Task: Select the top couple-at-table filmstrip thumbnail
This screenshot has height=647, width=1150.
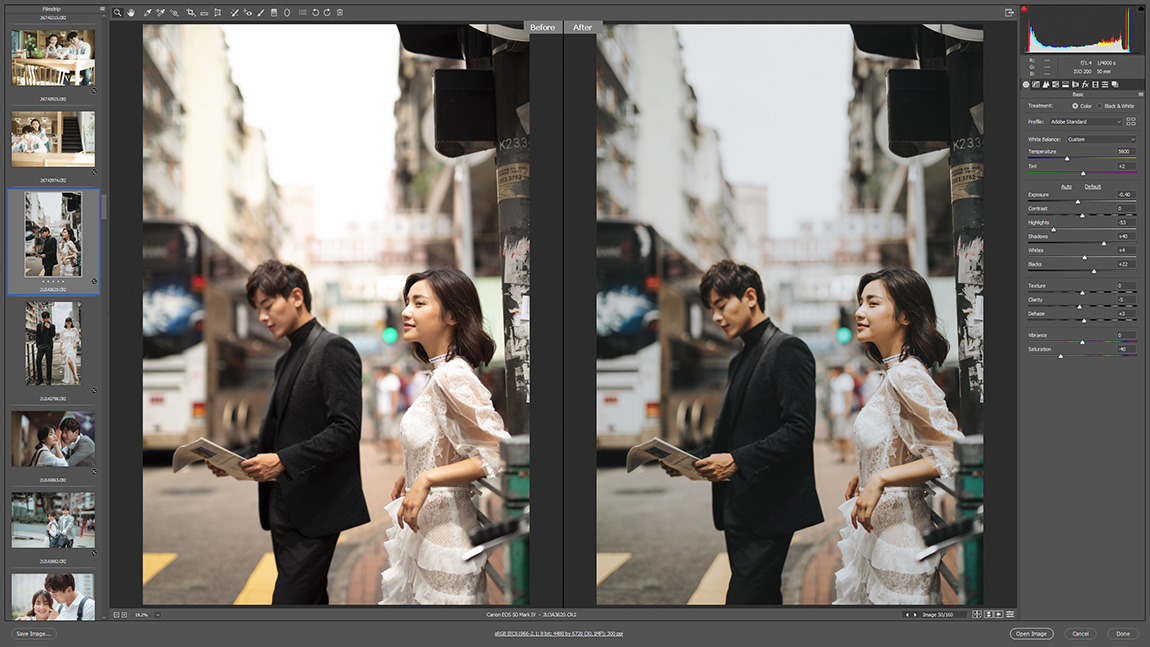Action: pyautogui.click(x=53, y=58)
